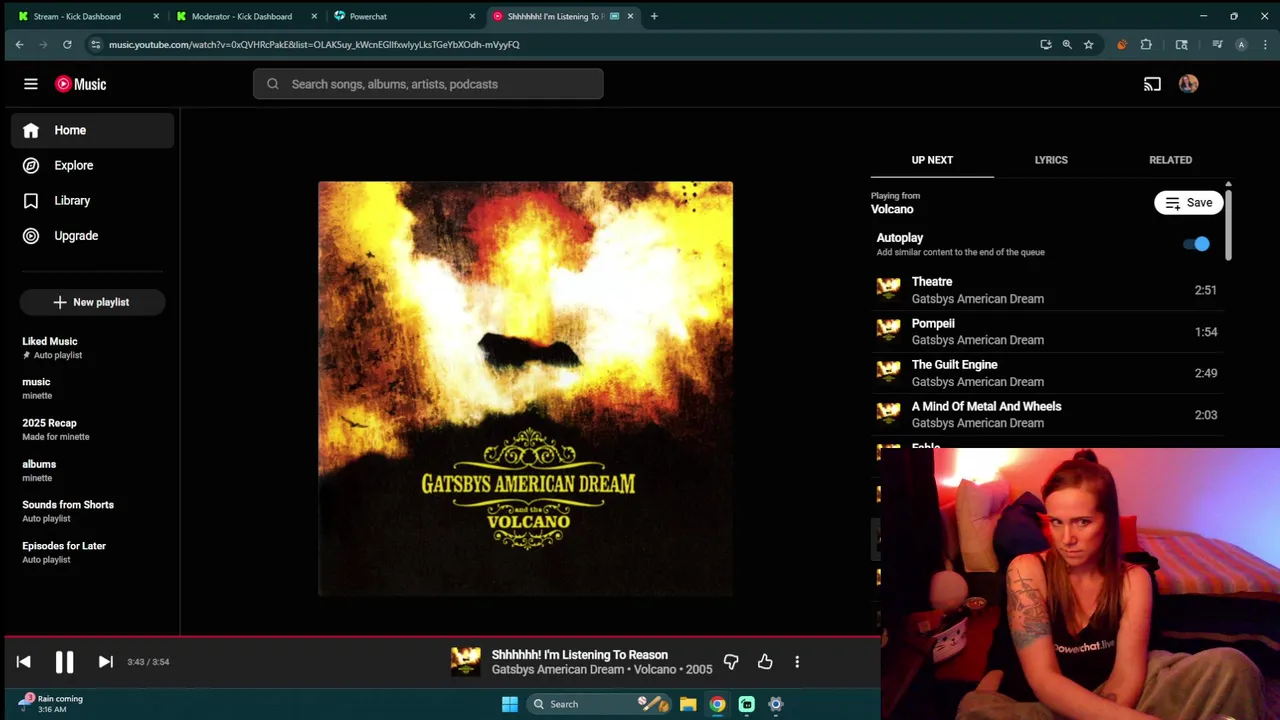Toggle the Autoplay switch
Image resolution: width=1280 pixels, height=720 pixels.
1196,244
